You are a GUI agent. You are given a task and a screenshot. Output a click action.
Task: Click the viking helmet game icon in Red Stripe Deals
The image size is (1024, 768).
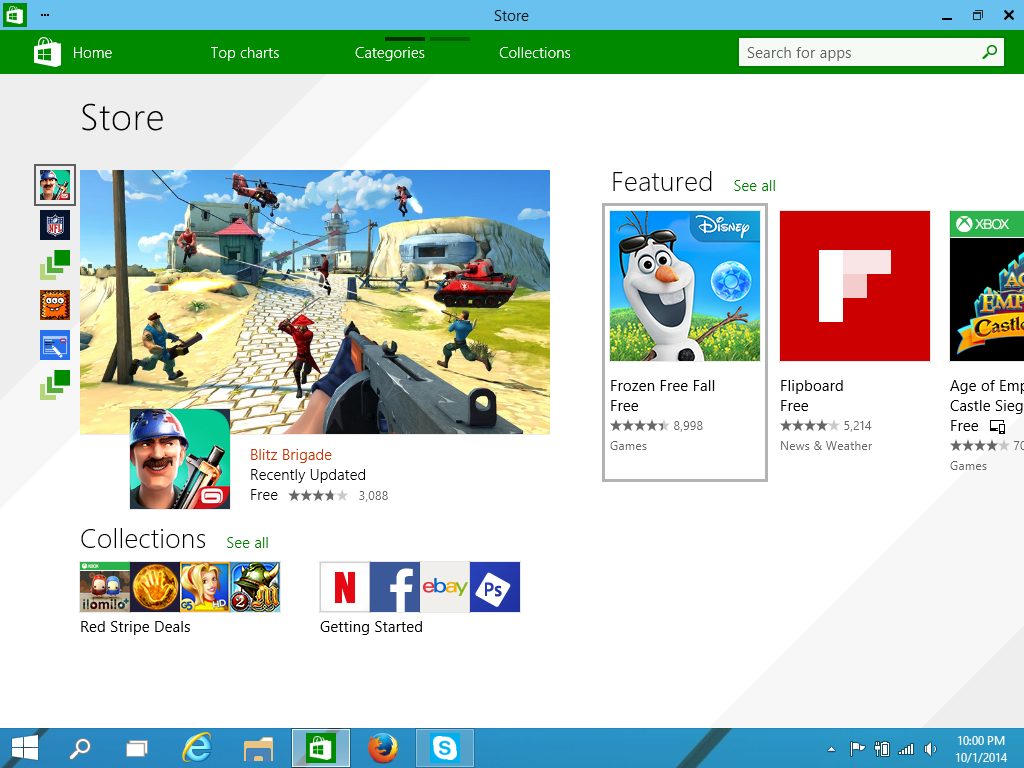point(255,586)
